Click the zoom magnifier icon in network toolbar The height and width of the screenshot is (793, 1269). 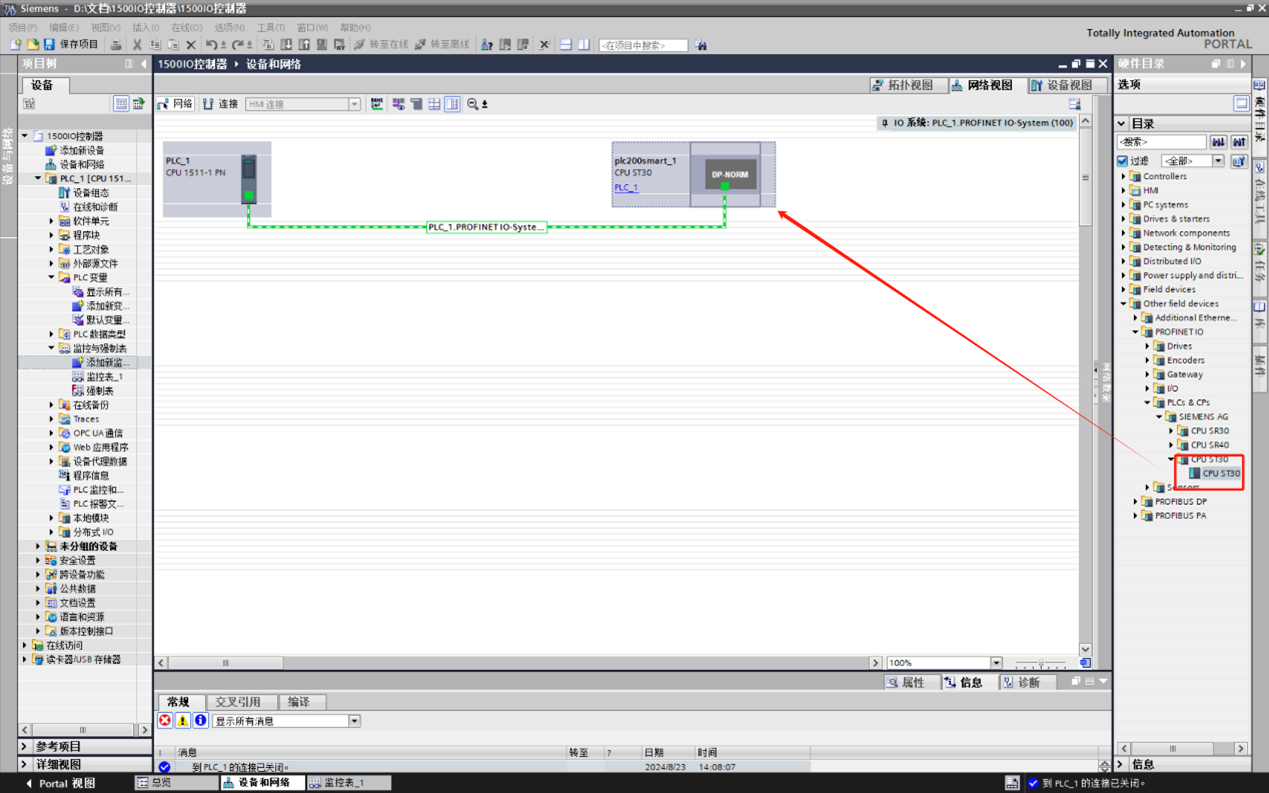(x=473, y=104)
